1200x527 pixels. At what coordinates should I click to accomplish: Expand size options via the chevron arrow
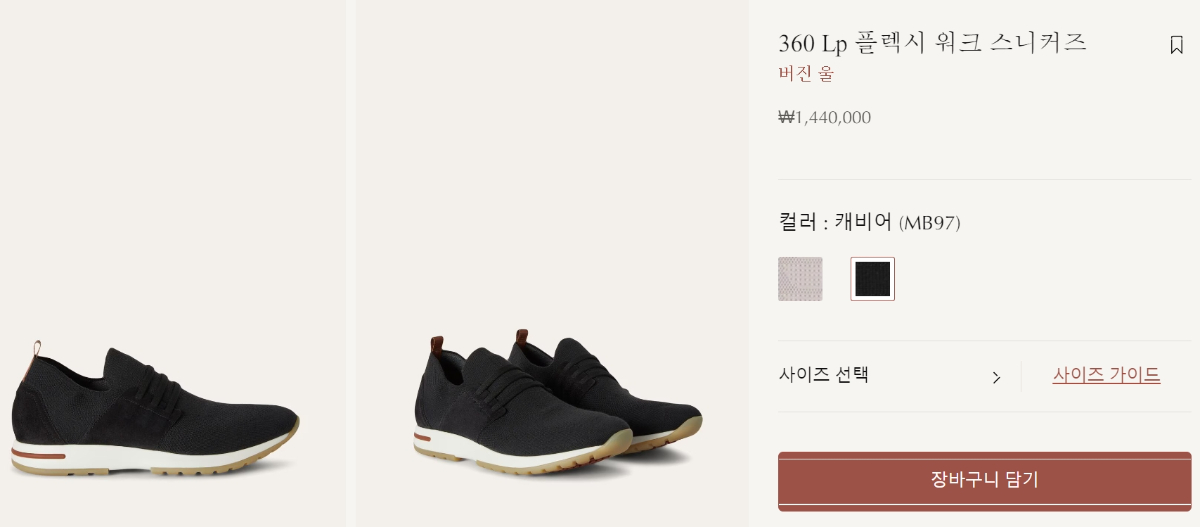coord(996,377)
